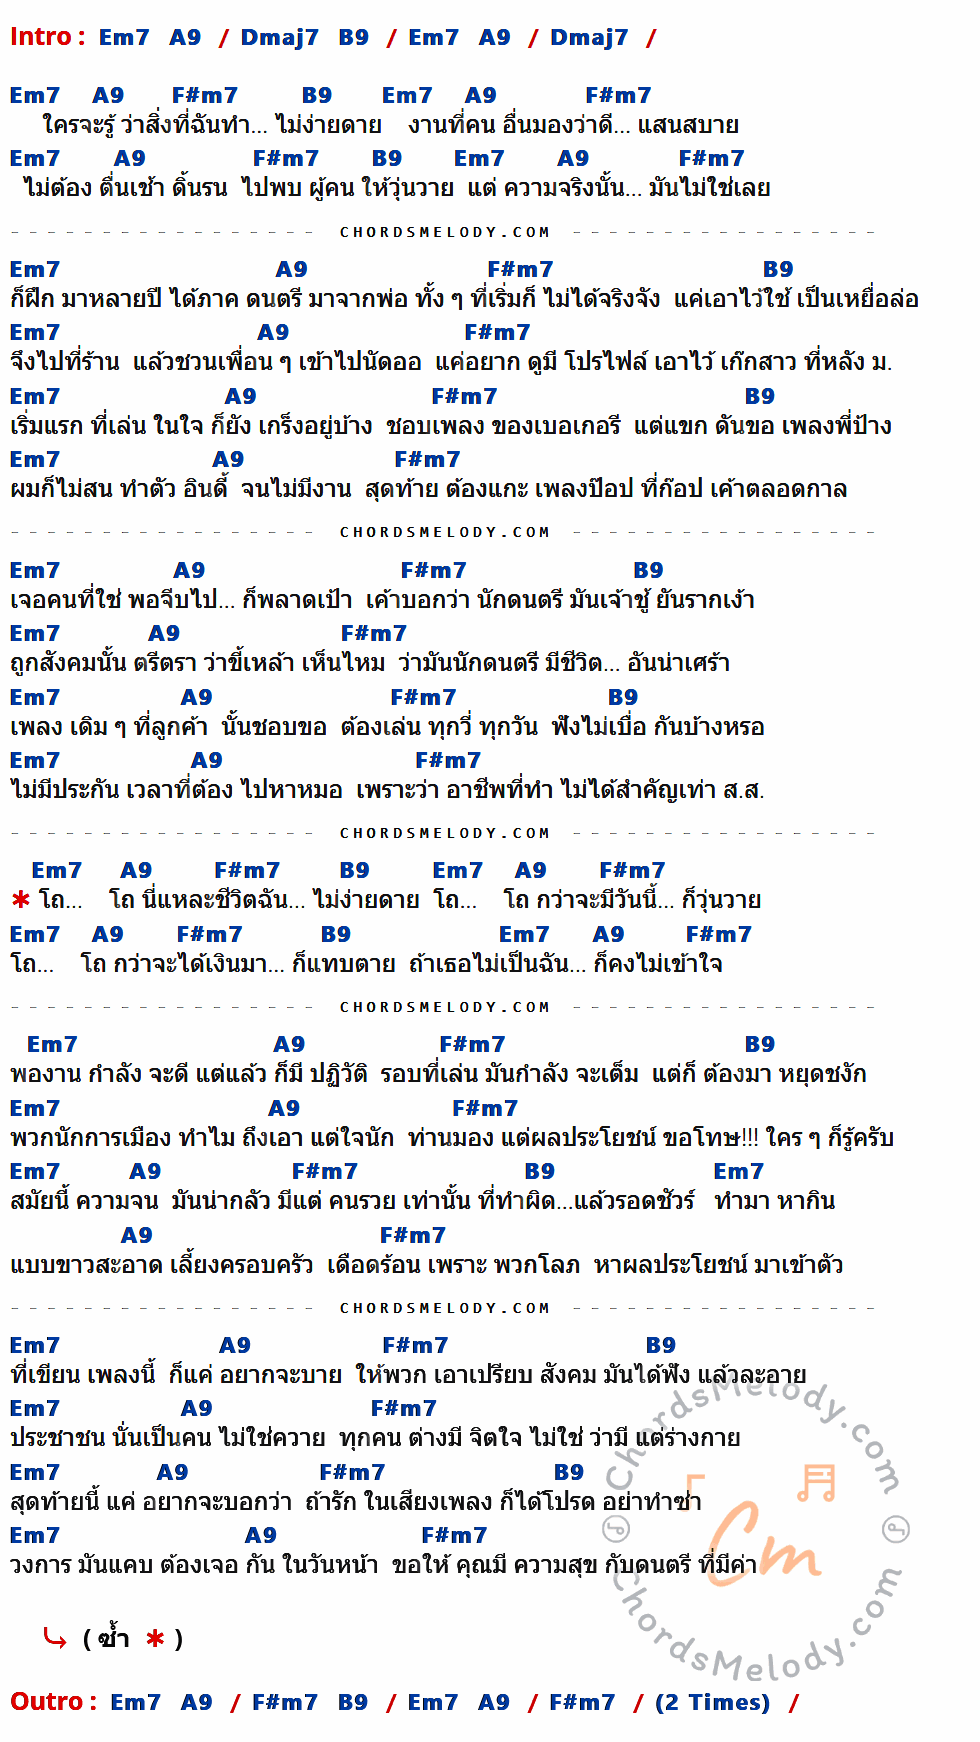980x1742 pixels.
Task: Click lyric 'ไม่มีประกัน เวลาที่ต้อง ไปหาหมอ'
Action: 176,790
